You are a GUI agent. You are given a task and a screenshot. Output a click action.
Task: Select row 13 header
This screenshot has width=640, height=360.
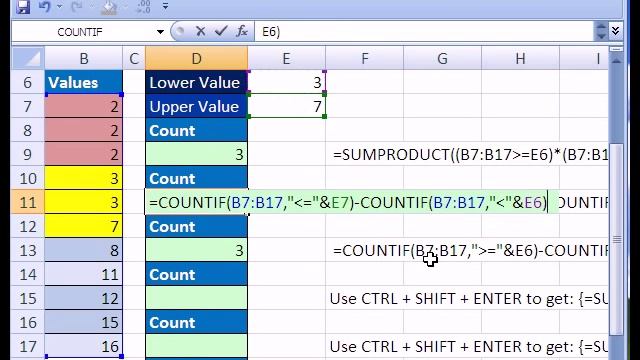click(28, 250)
